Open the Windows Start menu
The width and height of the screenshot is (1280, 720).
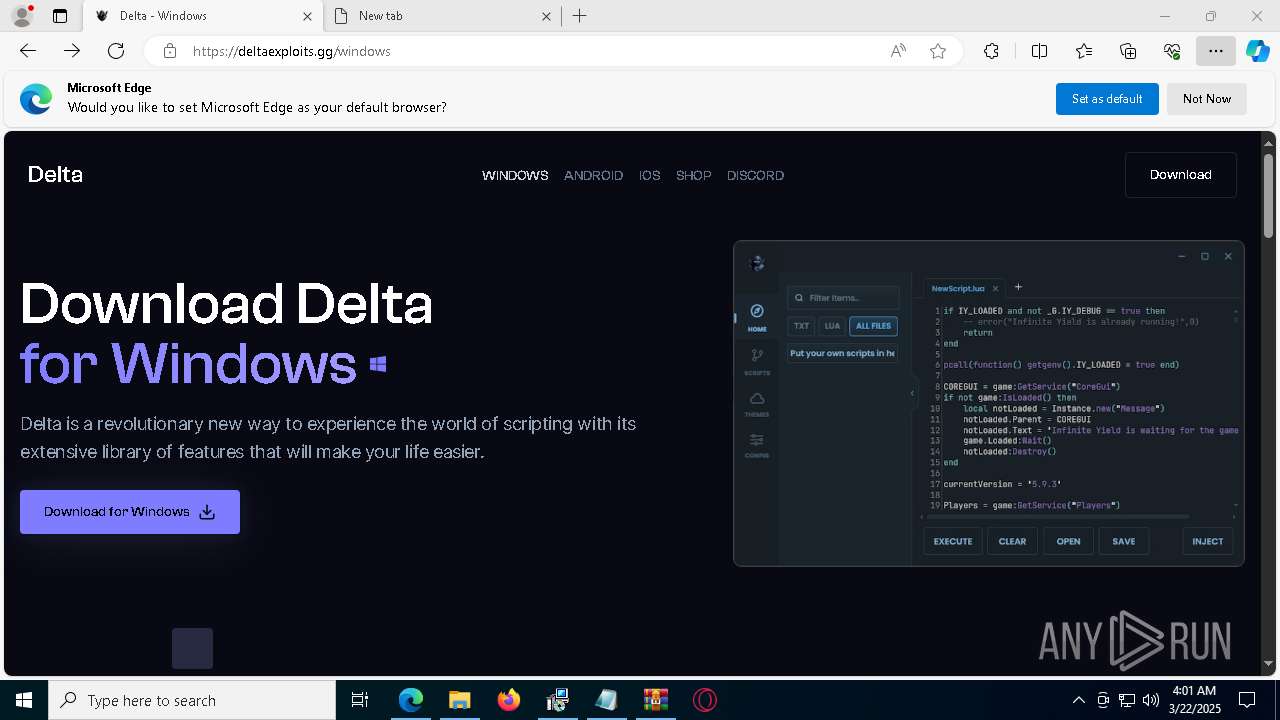tap(24, 700)
